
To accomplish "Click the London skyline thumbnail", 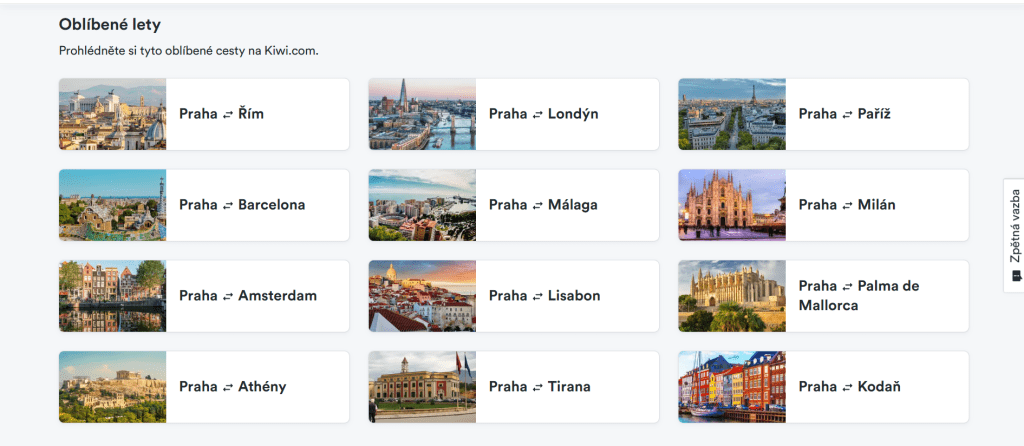I will (422, 114).
